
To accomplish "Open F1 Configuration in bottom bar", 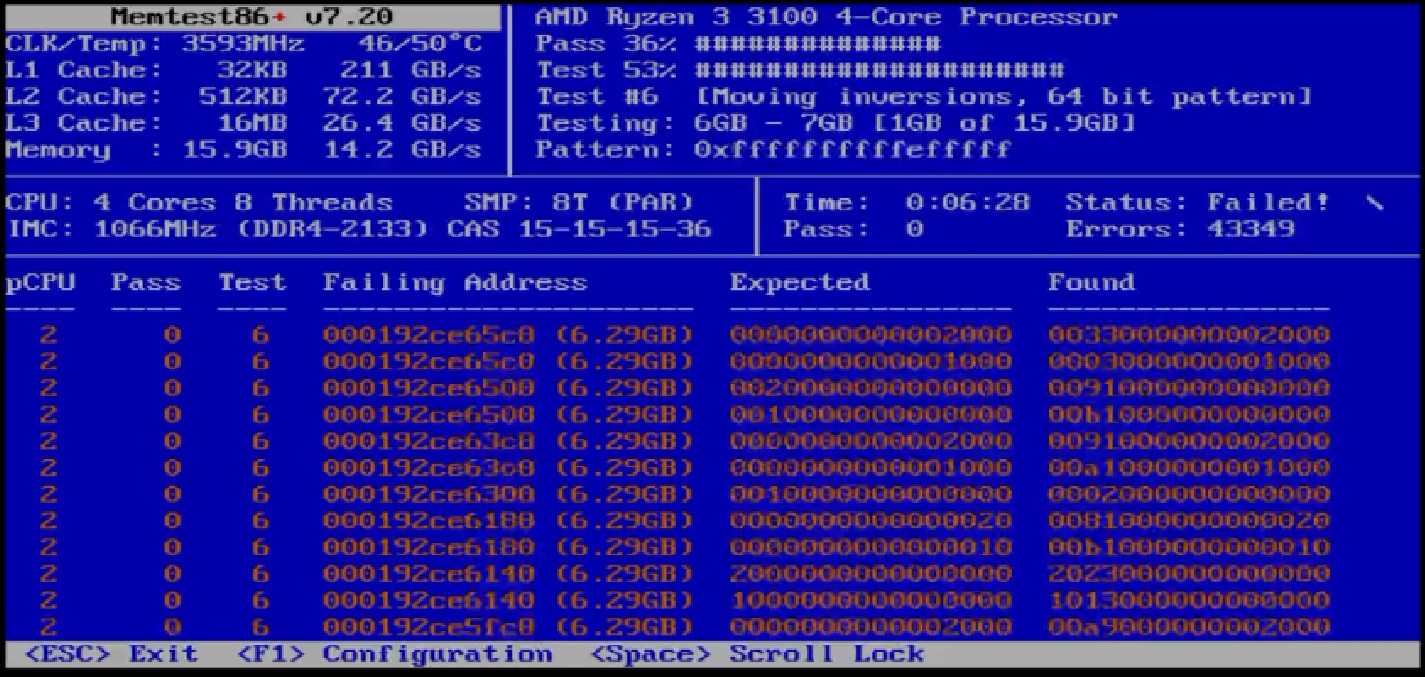I will pos(395,655).
